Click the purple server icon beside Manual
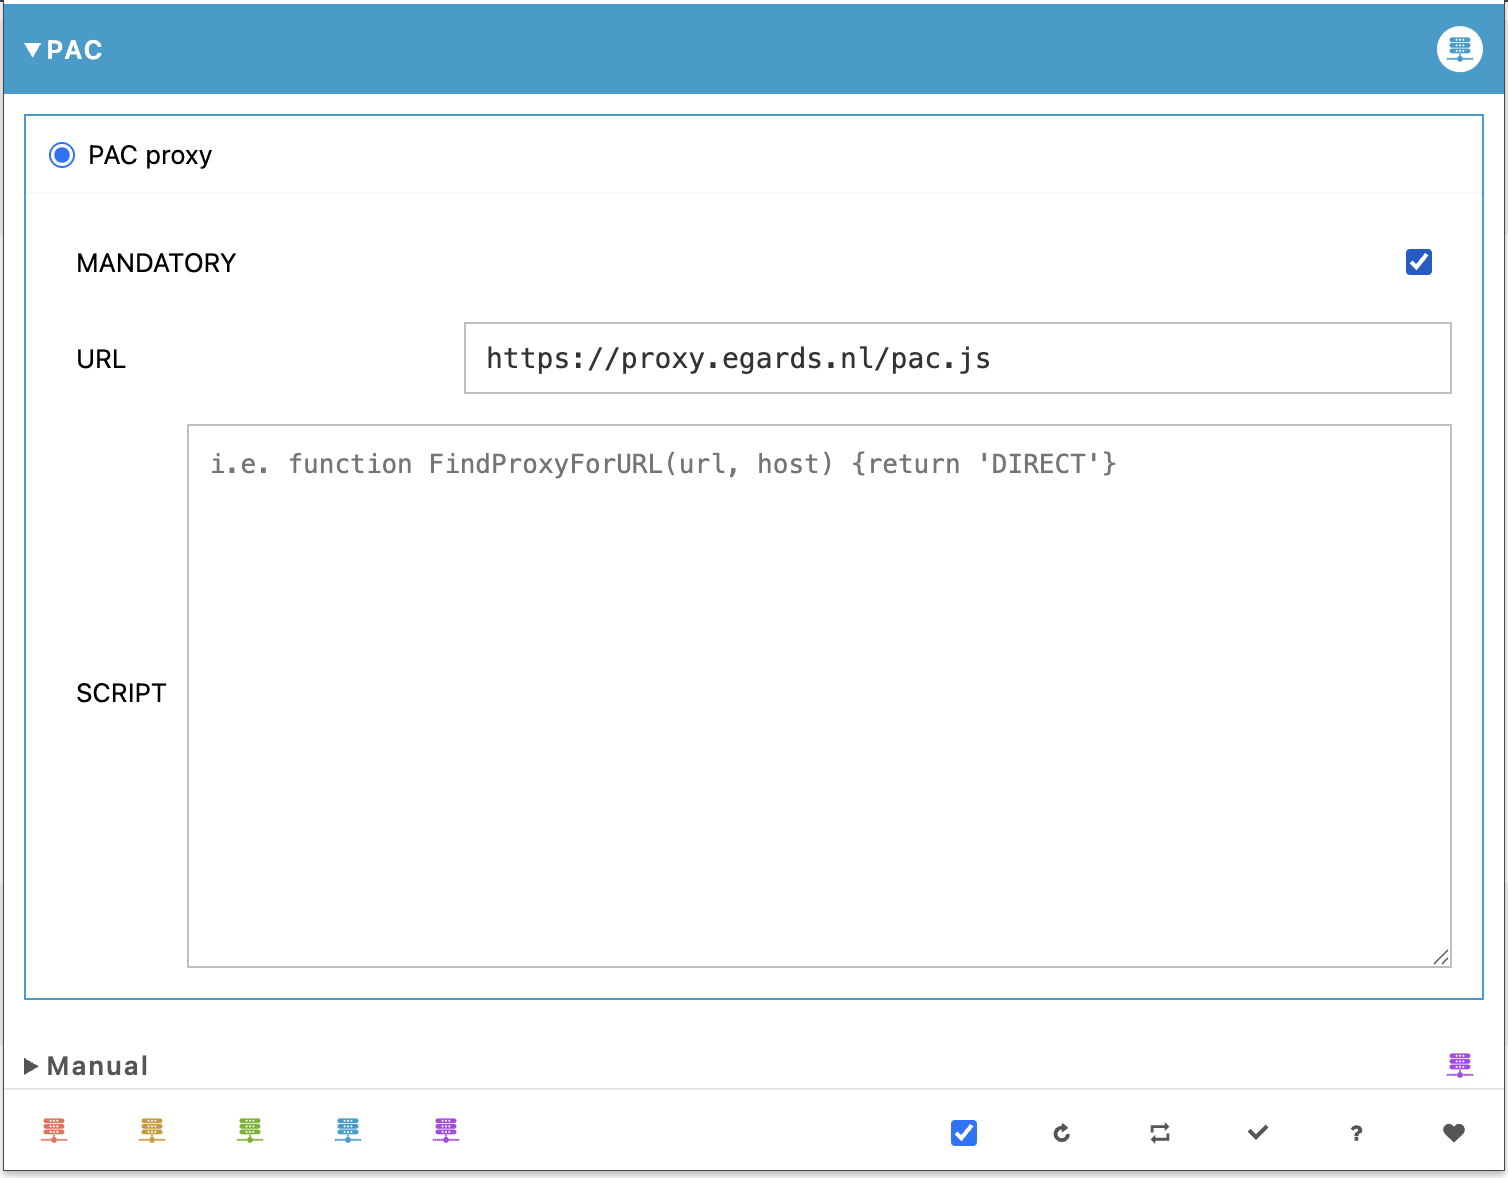1508x1178 pixels. (x=1459, y=1065)
